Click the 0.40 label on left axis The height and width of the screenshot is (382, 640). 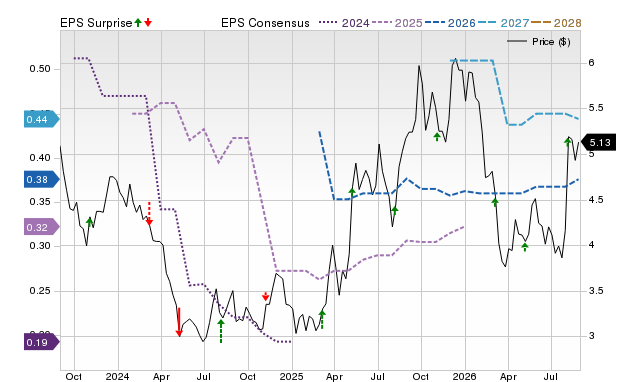tap(40, 158)
